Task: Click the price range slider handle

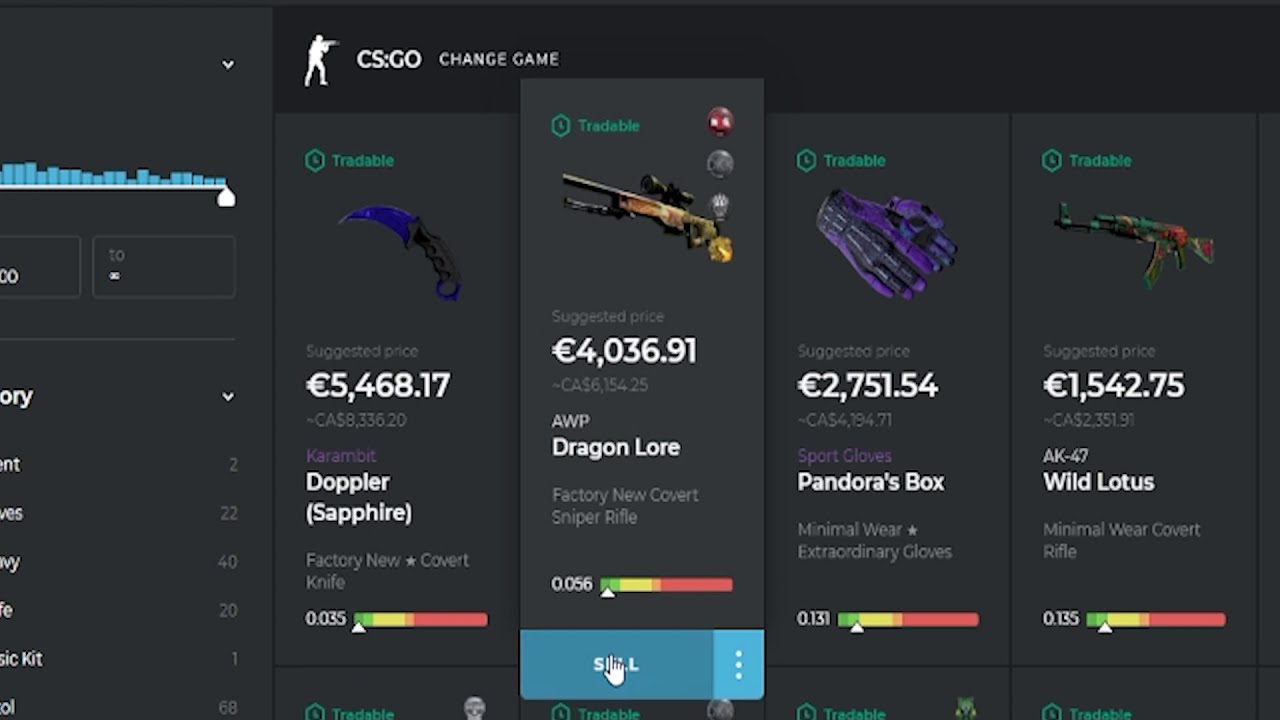Action: [x=226, y=196]
